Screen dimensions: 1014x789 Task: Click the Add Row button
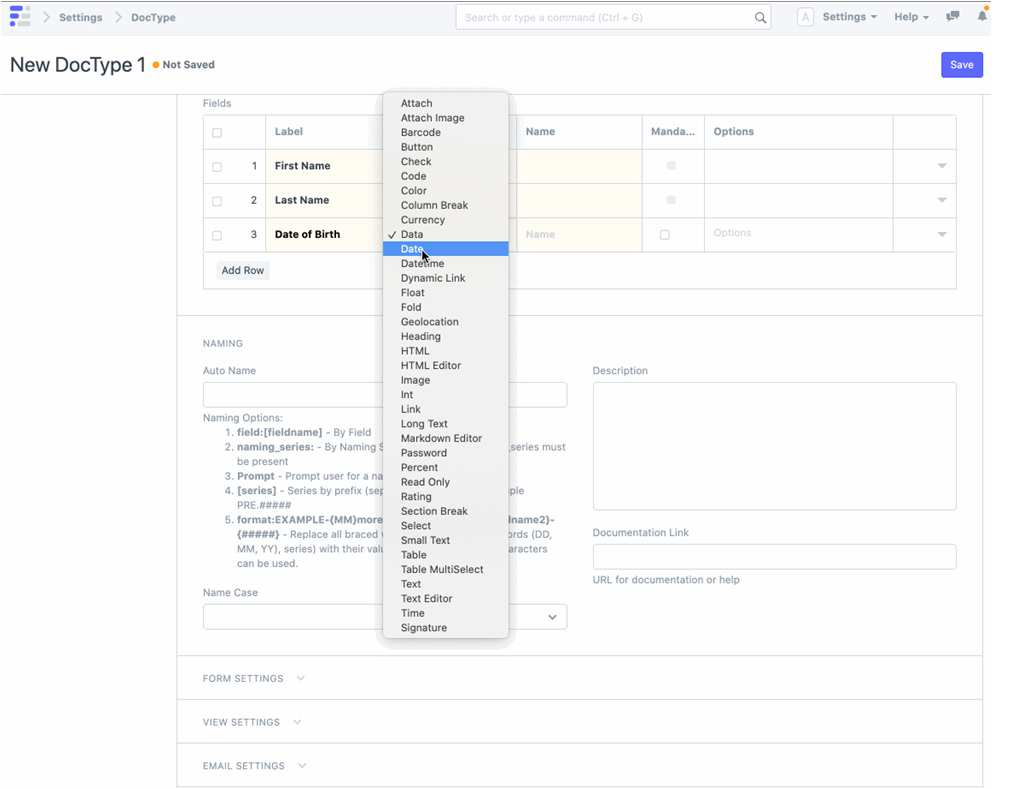click(x=243, y=270)
